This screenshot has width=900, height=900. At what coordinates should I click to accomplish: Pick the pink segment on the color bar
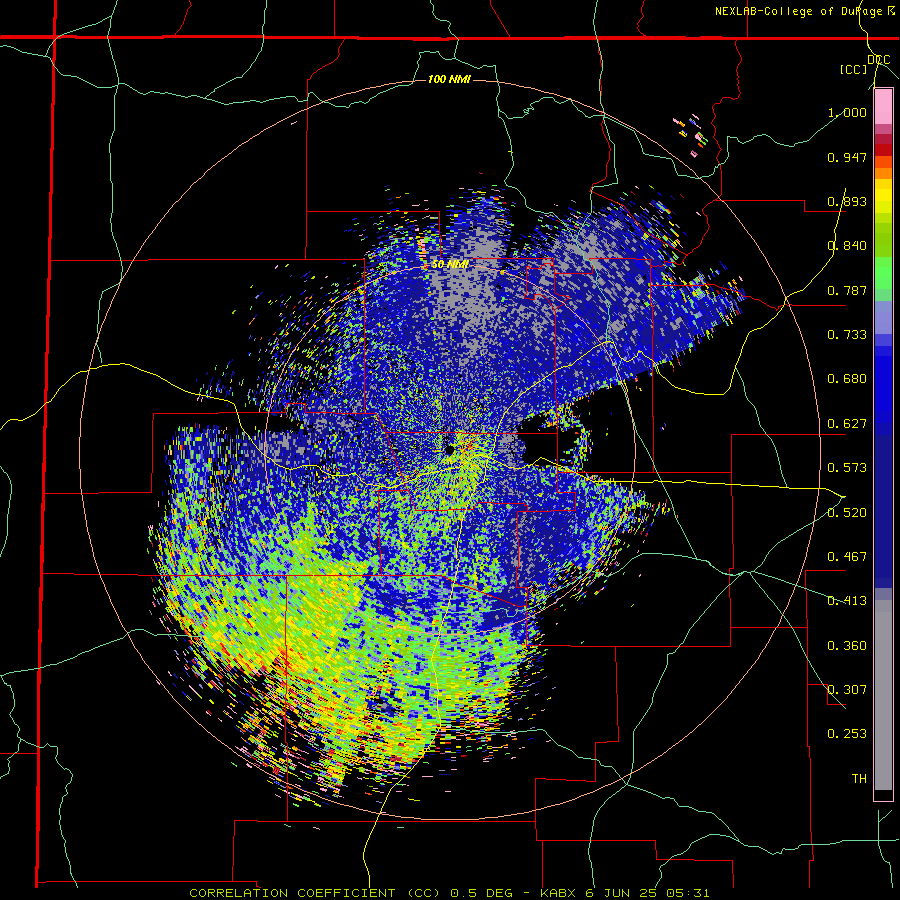(883, 107)
